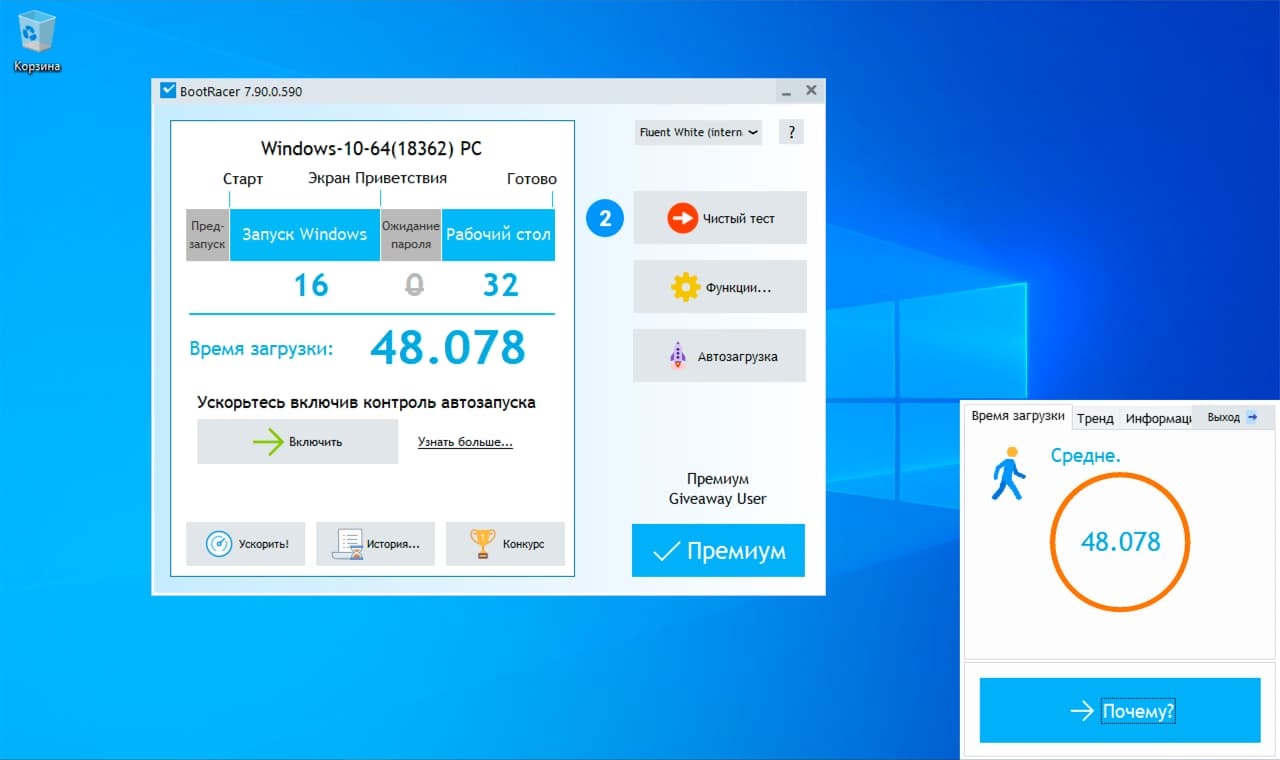This screenshot has width=1280, height=760.
Task: Switch to the Тренд tab
Action: tap(1095, 419)
